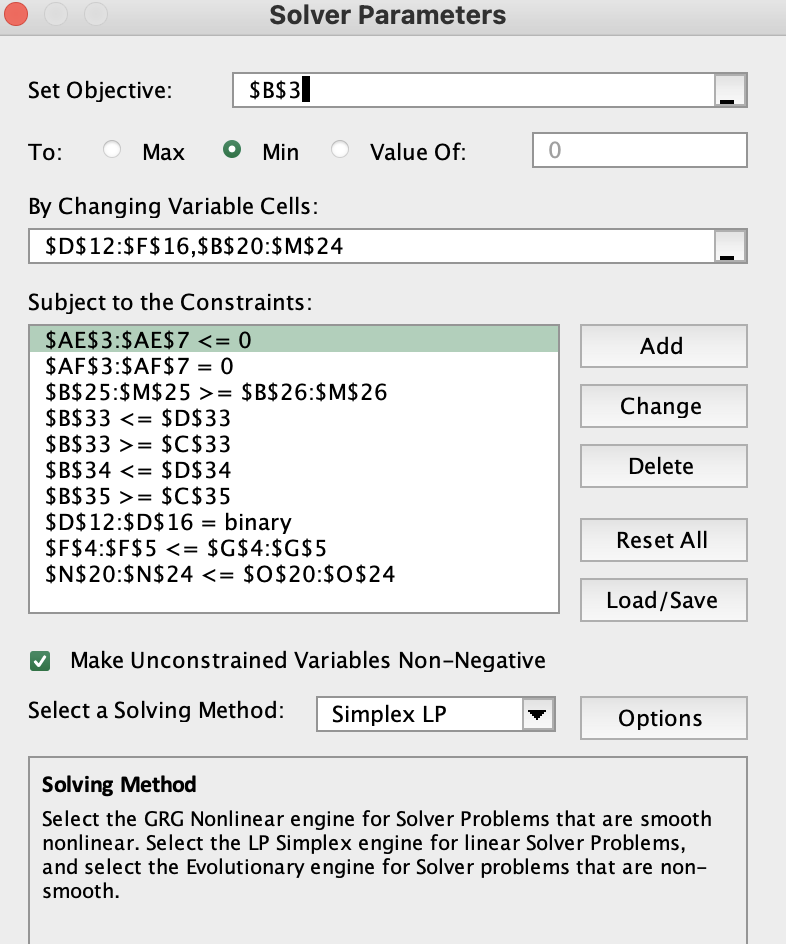Click the Changing Variable Cells range selector icon
This screenshot has width=786, height=944.
(731, 246)
